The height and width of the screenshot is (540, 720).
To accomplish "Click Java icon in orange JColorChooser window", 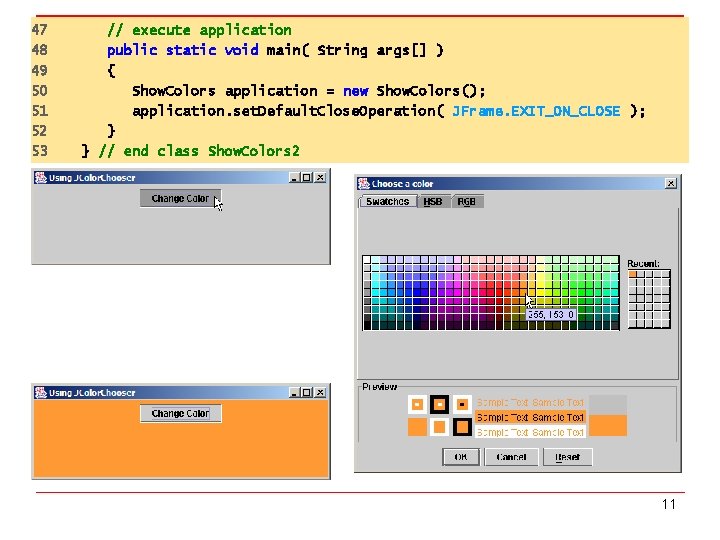I will point(41,392).
